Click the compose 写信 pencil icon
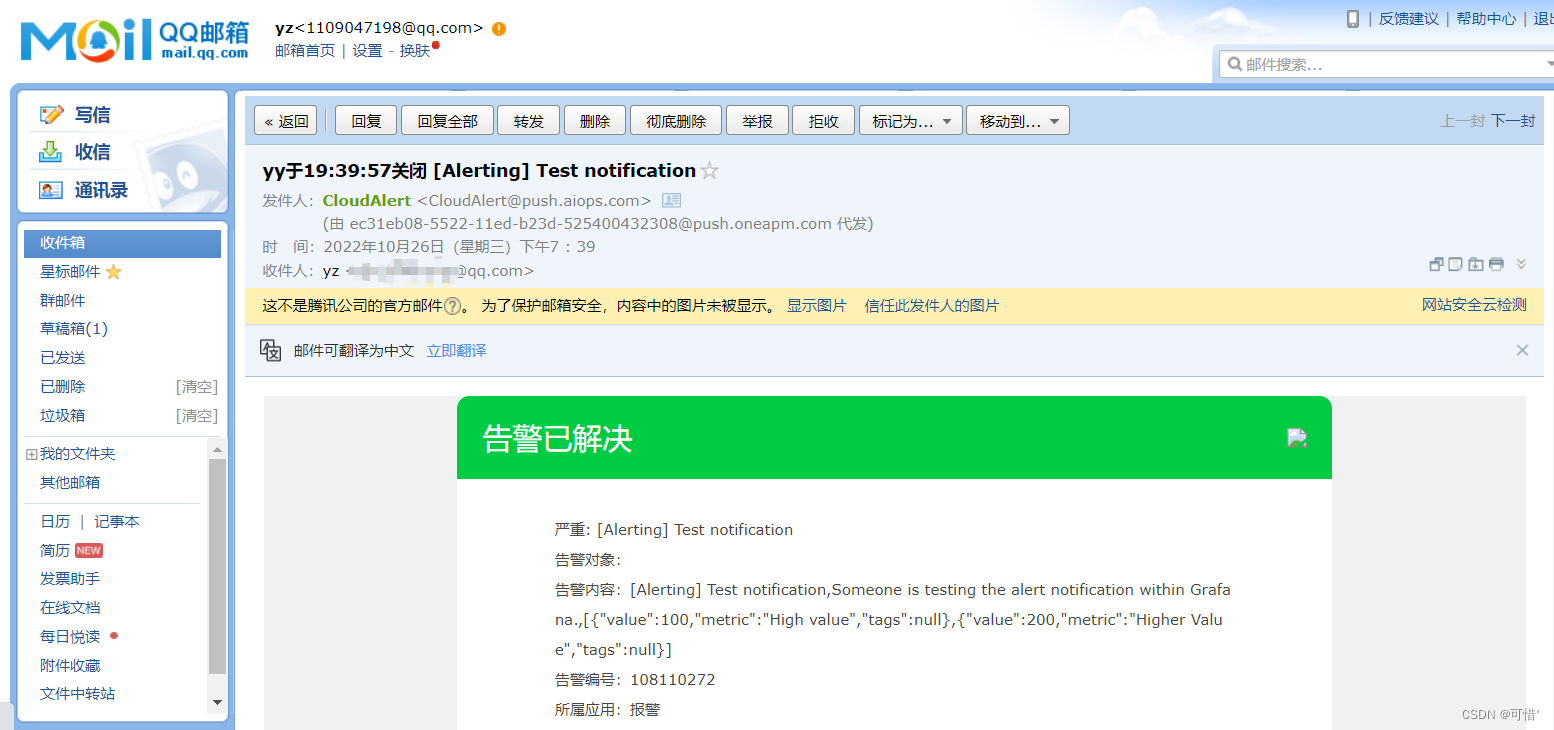 (51, 114)
